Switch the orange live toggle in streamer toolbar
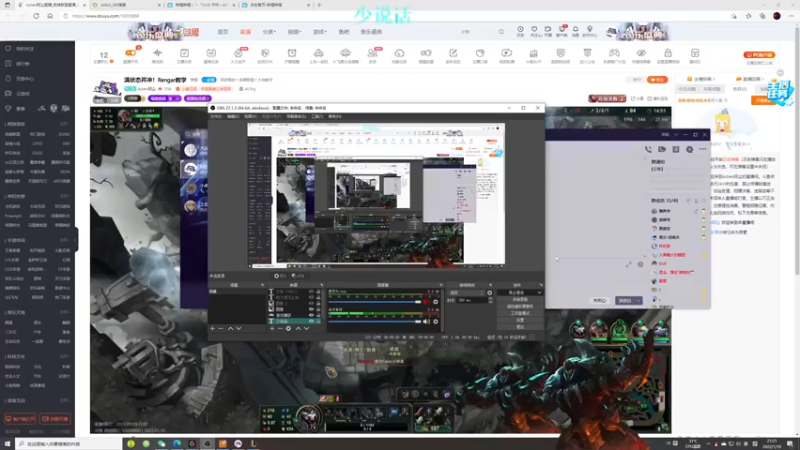Viewport: 800px width, 450px height. [x=131, y=53]
